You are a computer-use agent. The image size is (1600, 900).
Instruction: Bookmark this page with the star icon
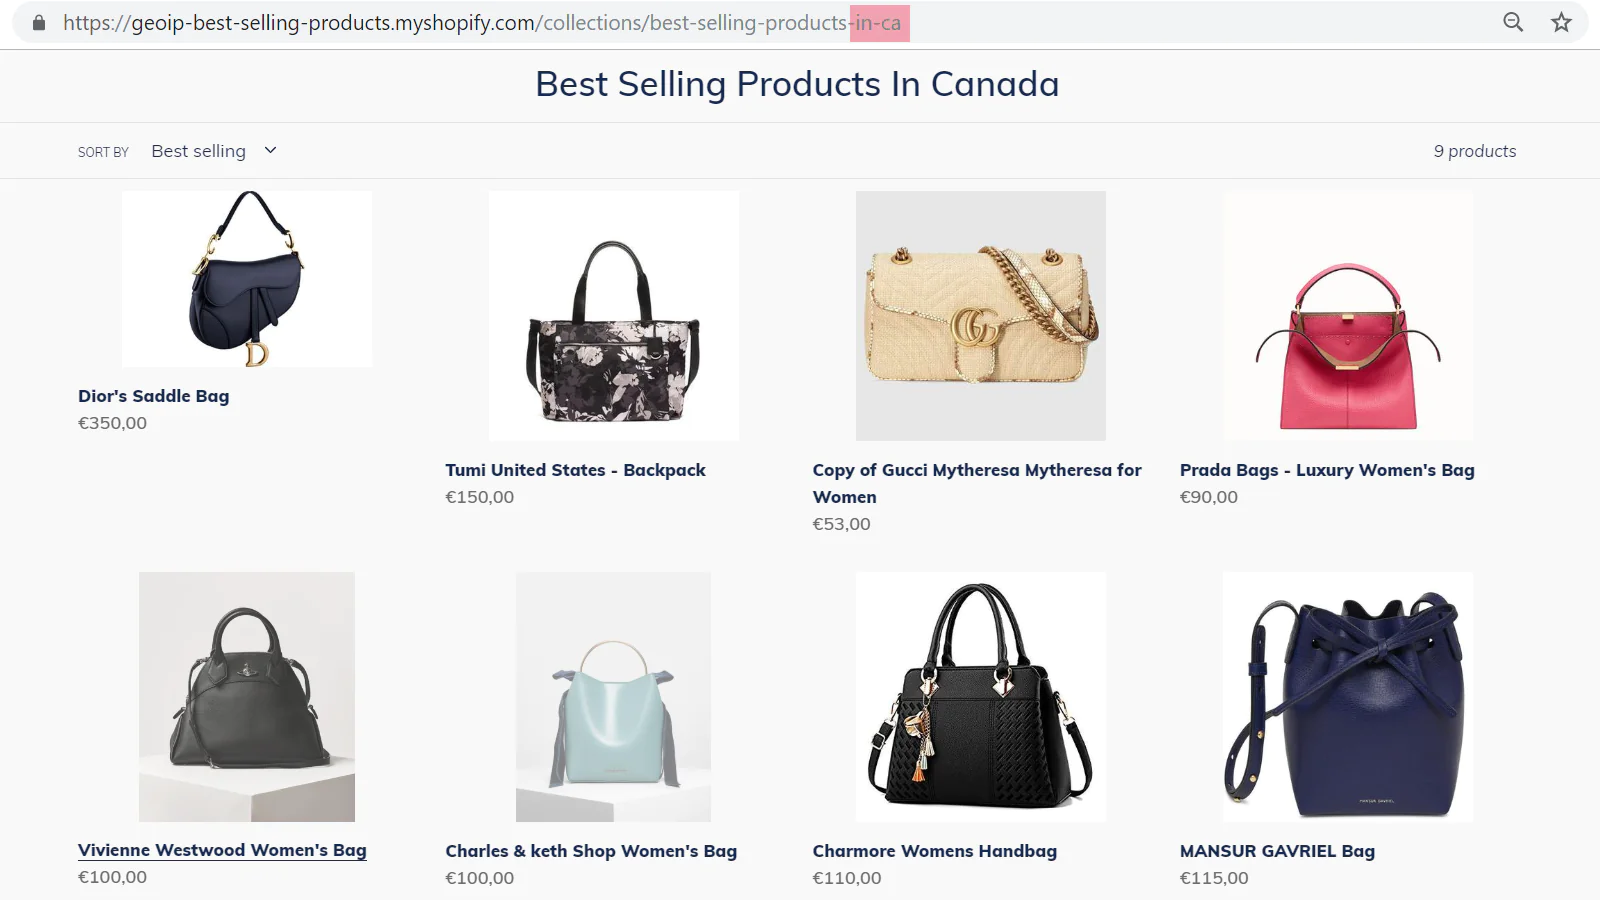tap(1561, 22)
